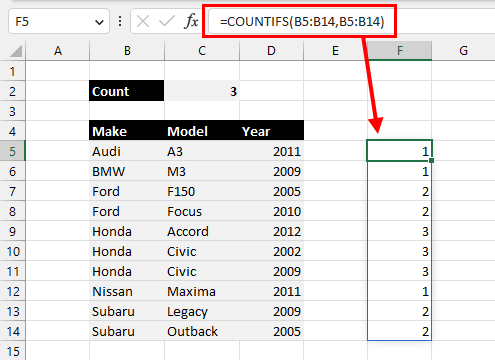Screen dimensions: 495x360
Task: Select row 15 header
Action: pos(13,351)
